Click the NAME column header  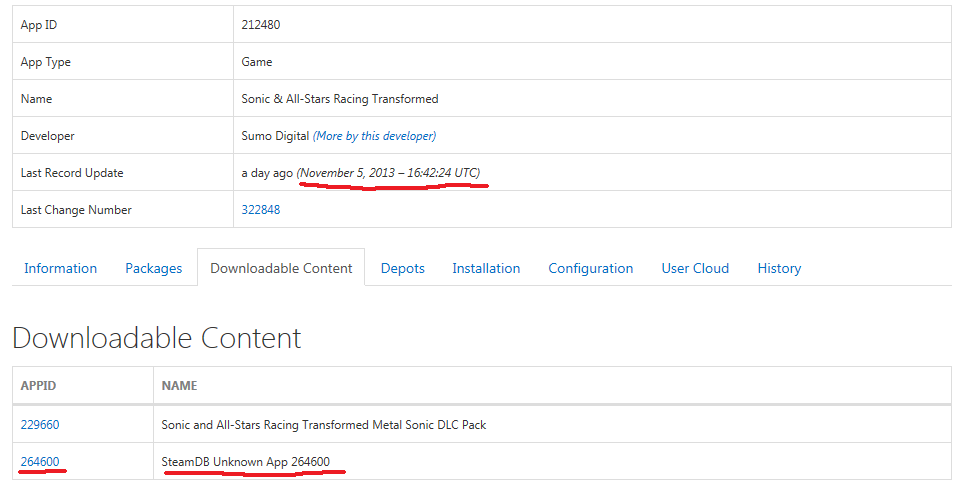coord(179,386)
